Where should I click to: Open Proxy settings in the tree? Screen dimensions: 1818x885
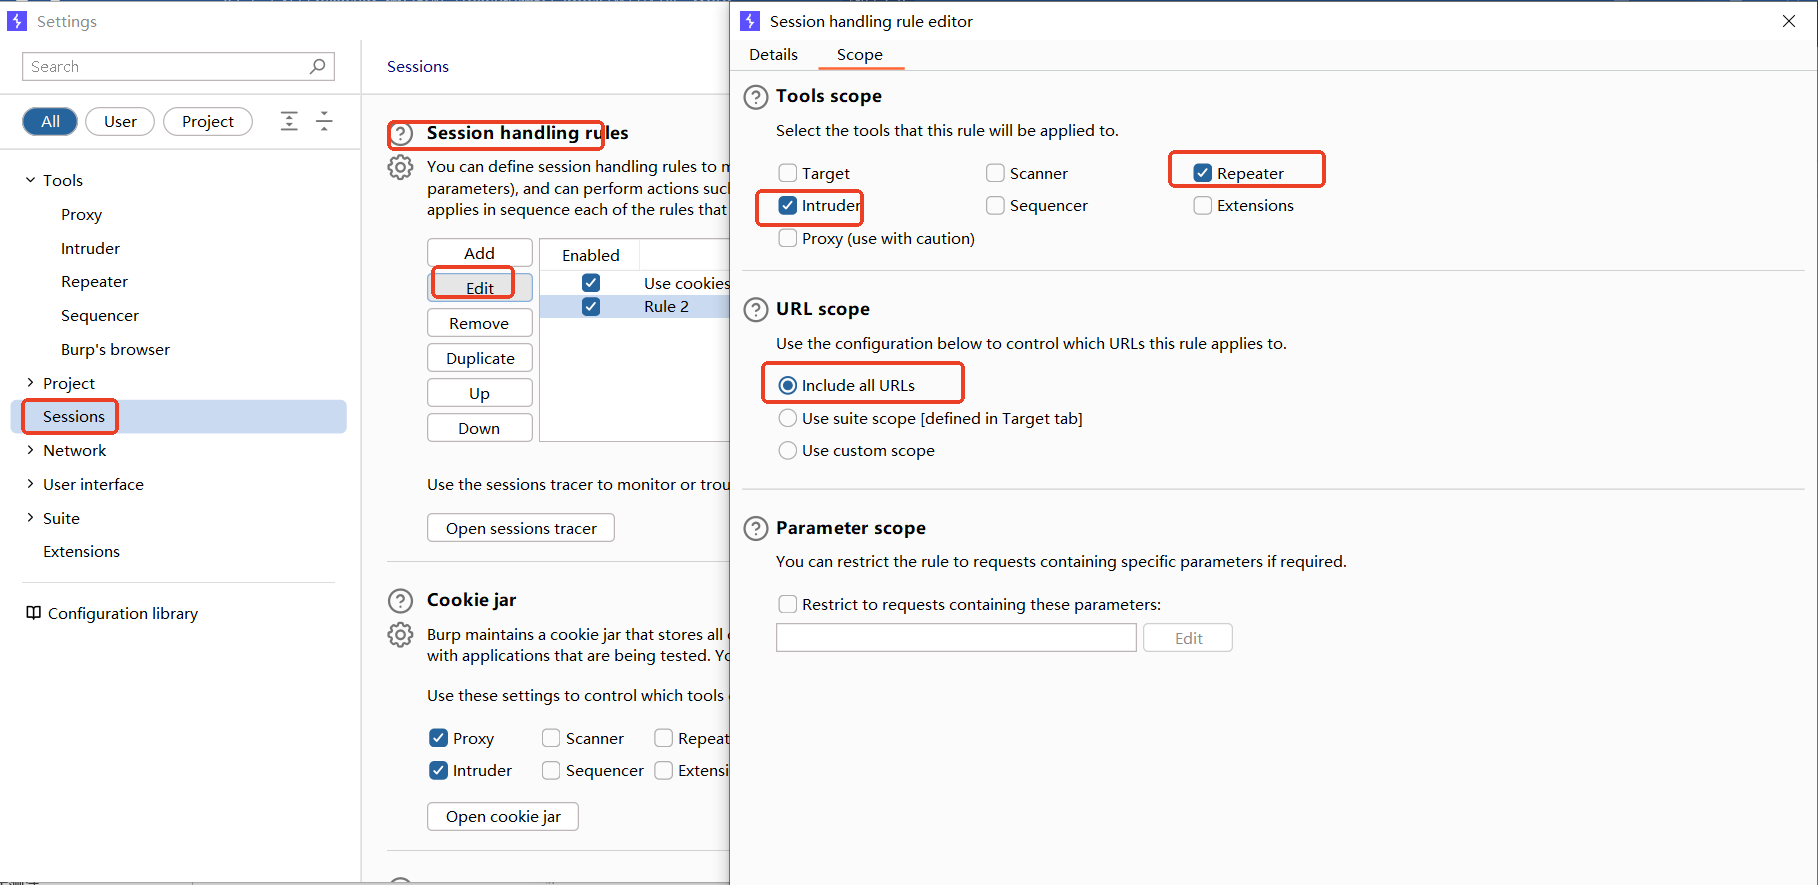click(x=81, y=214)
